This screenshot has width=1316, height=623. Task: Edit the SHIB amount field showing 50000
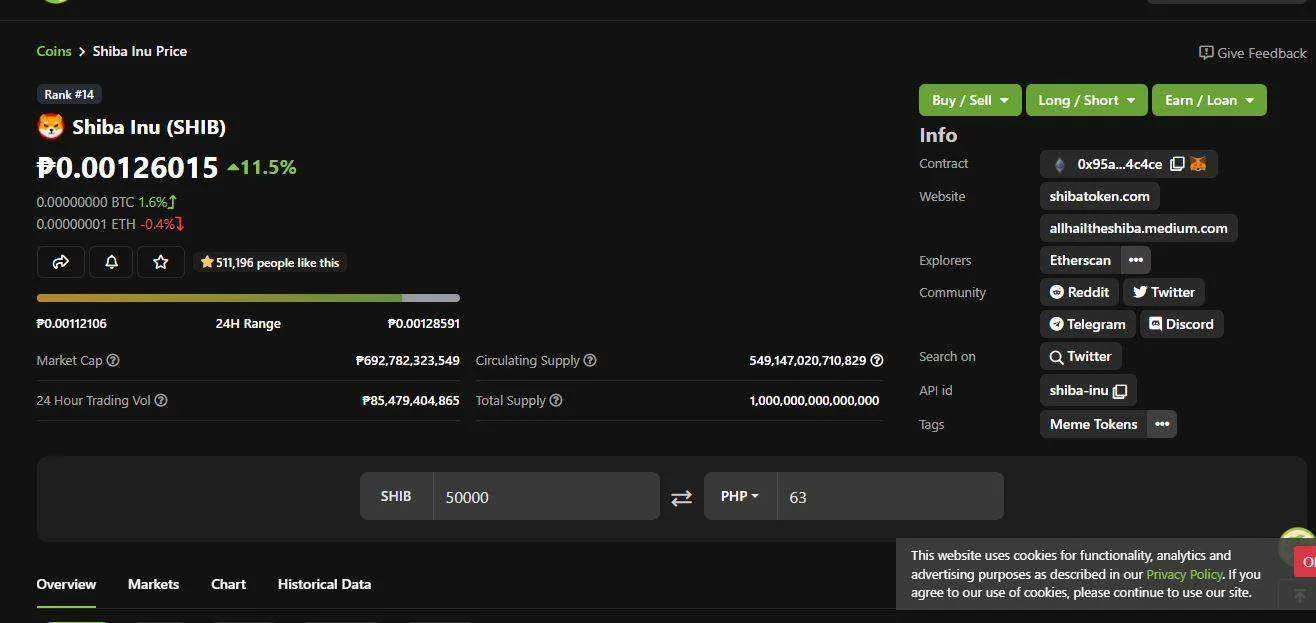(x=546, y=496)
